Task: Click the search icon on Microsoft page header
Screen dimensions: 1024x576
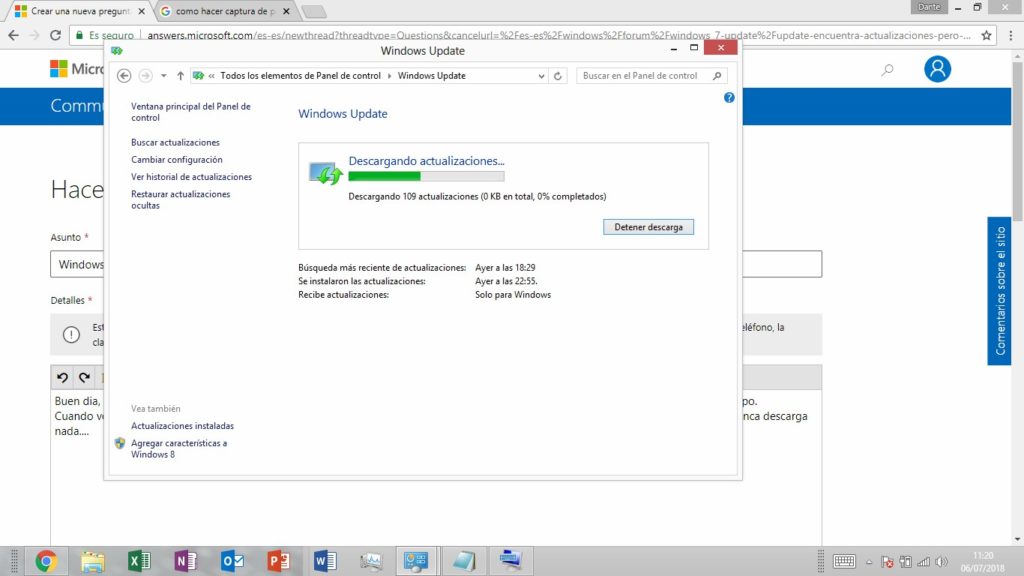Action: click(x=887, y=69)
